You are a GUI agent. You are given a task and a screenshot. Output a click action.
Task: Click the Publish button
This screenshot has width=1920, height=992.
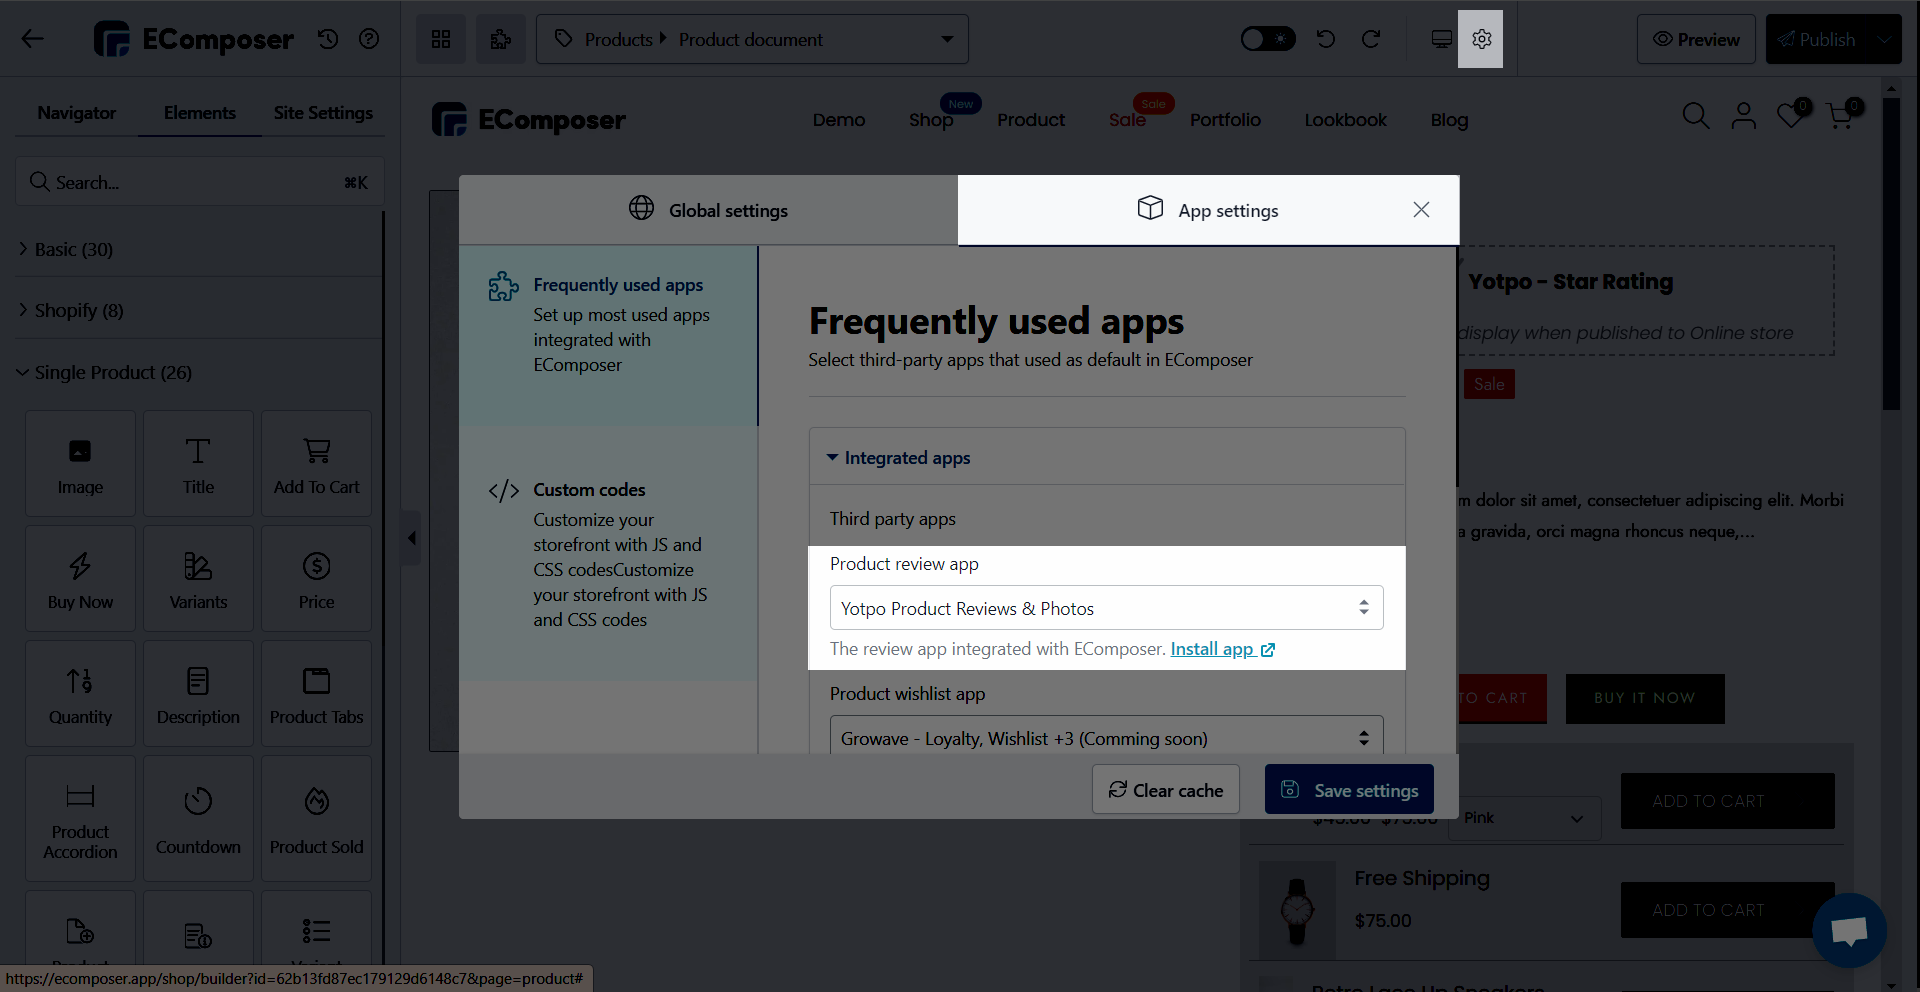coord(1817,39)
